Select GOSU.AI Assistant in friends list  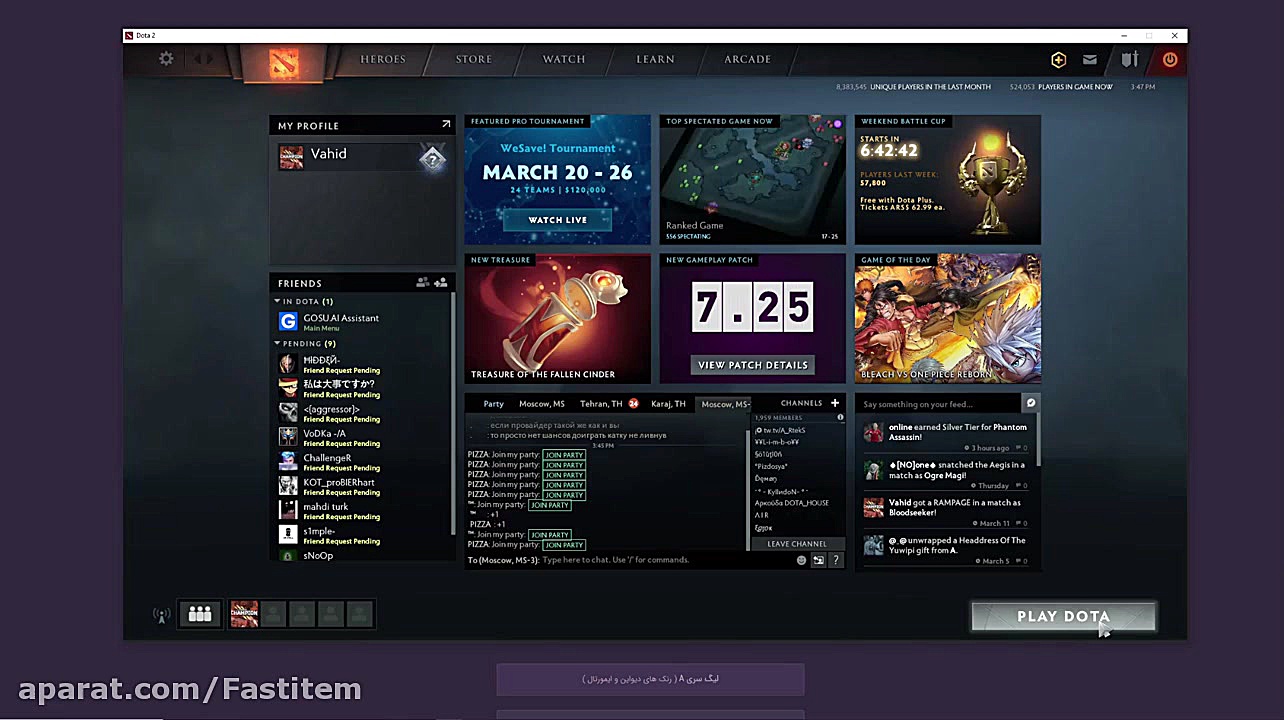pyautogui.click(x=364, y=322)
